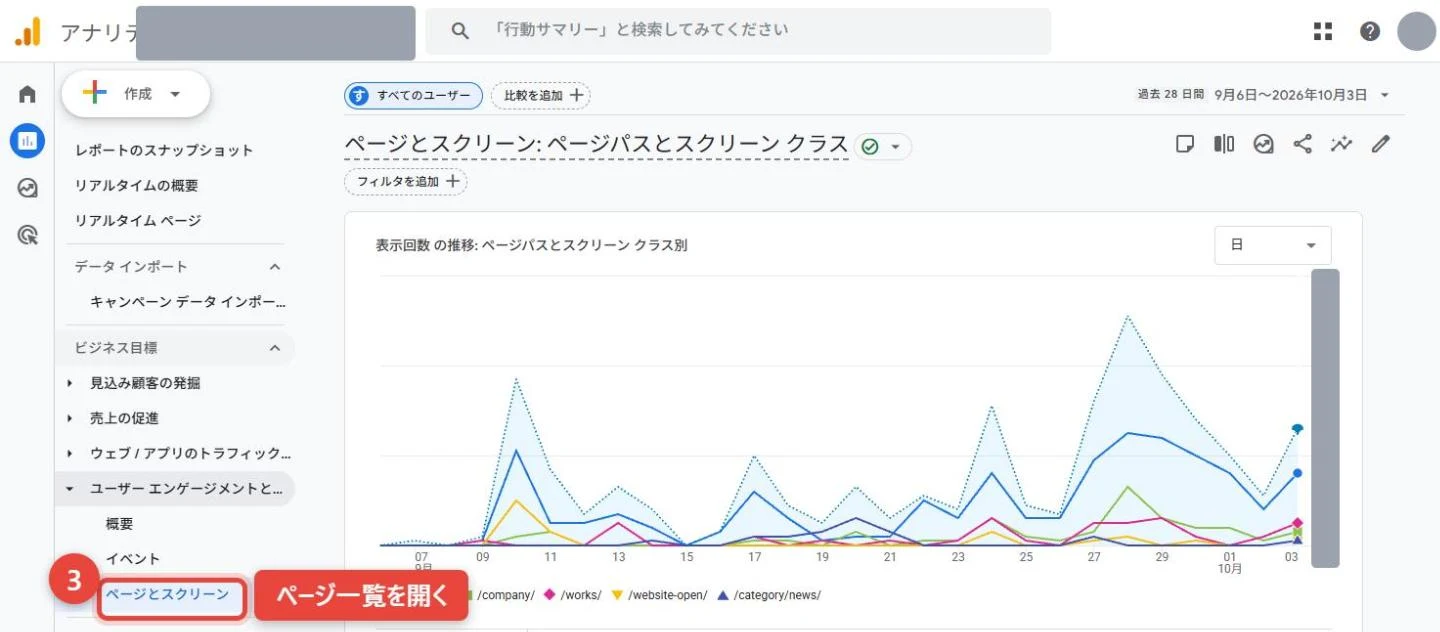Share this report
1440x632 pixels.
1302,144
